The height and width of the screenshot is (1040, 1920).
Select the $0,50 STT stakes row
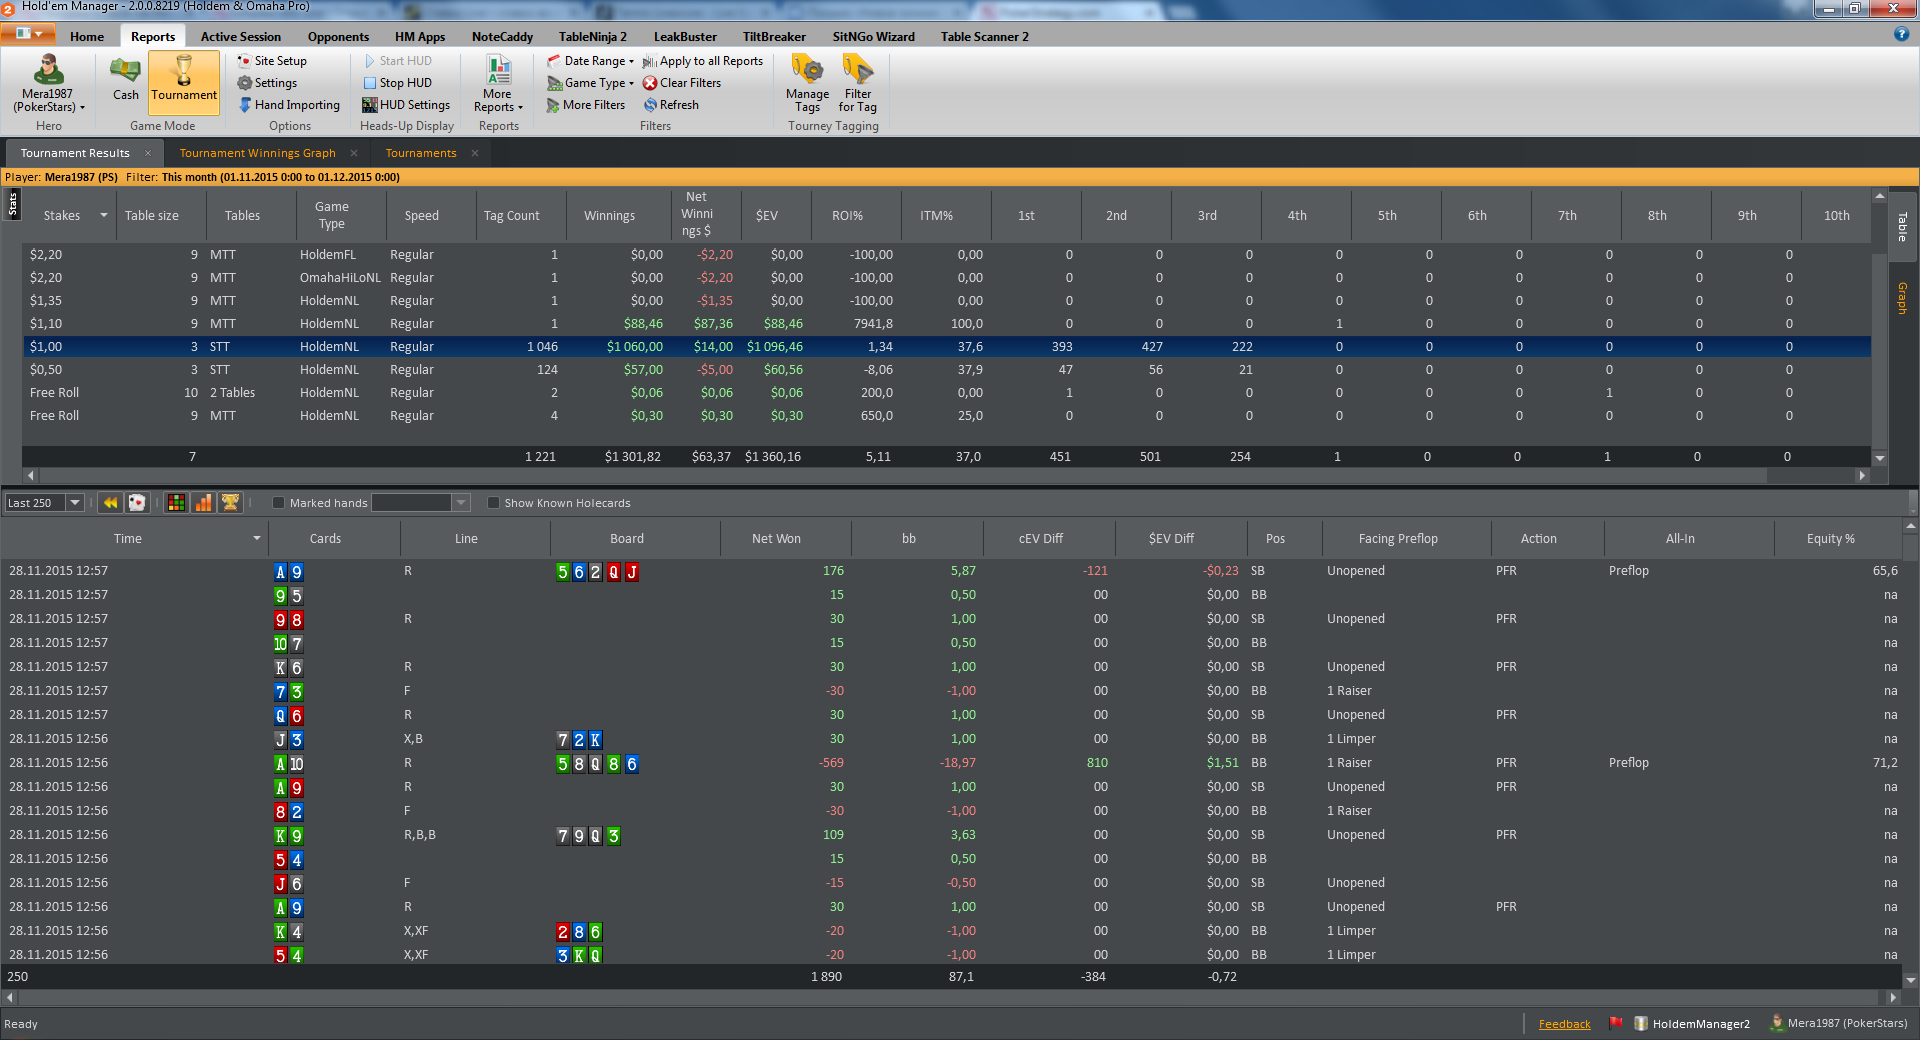[946, 370]
